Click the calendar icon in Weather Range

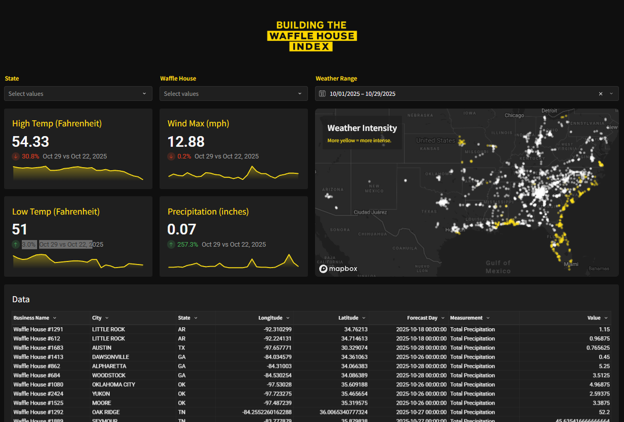(322, 94)
